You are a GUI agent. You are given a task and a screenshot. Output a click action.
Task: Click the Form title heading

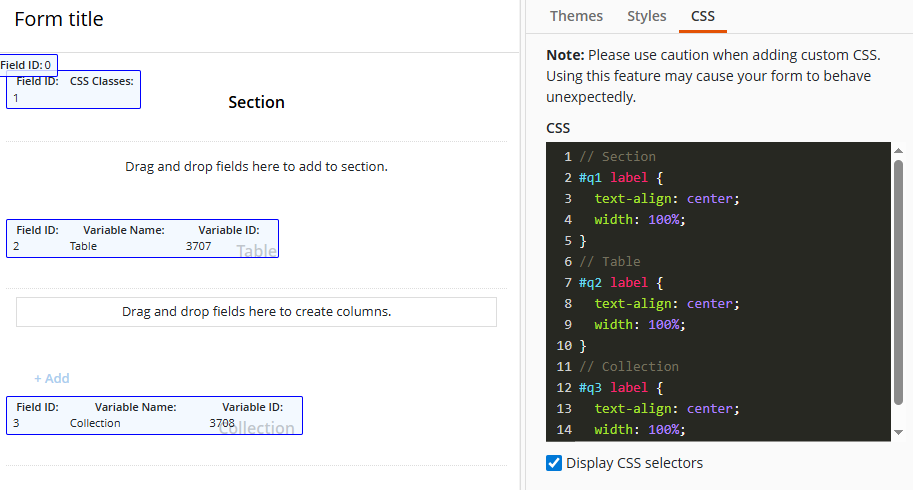[x=59, y=19]
